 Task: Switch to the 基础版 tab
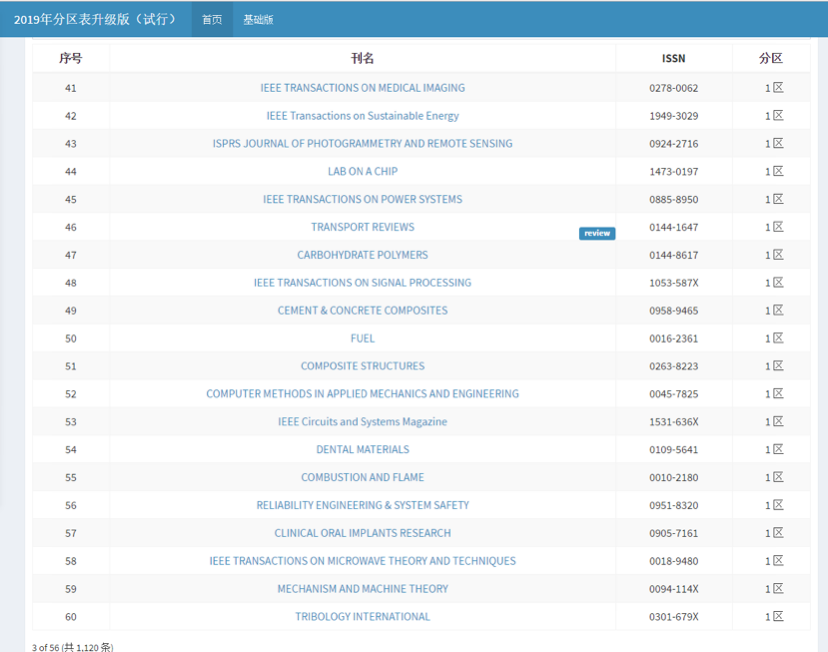(x=258, y=19)
